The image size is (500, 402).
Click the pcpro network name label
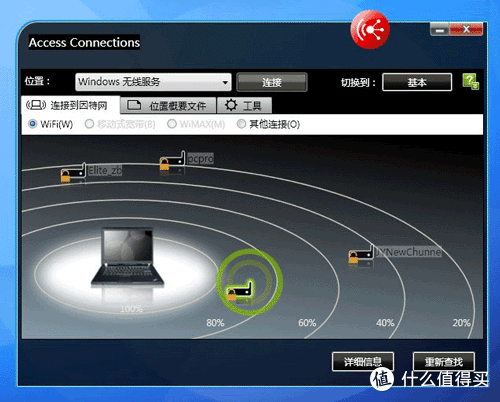click(200, 158)
